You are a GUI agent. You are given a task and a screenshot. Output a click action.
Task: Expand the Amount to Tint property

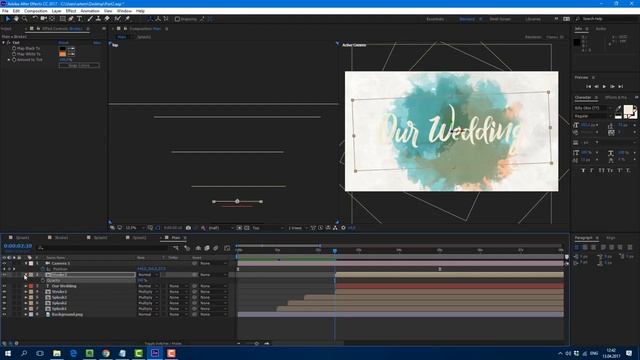pyautogui.click(x=9, y=60)
